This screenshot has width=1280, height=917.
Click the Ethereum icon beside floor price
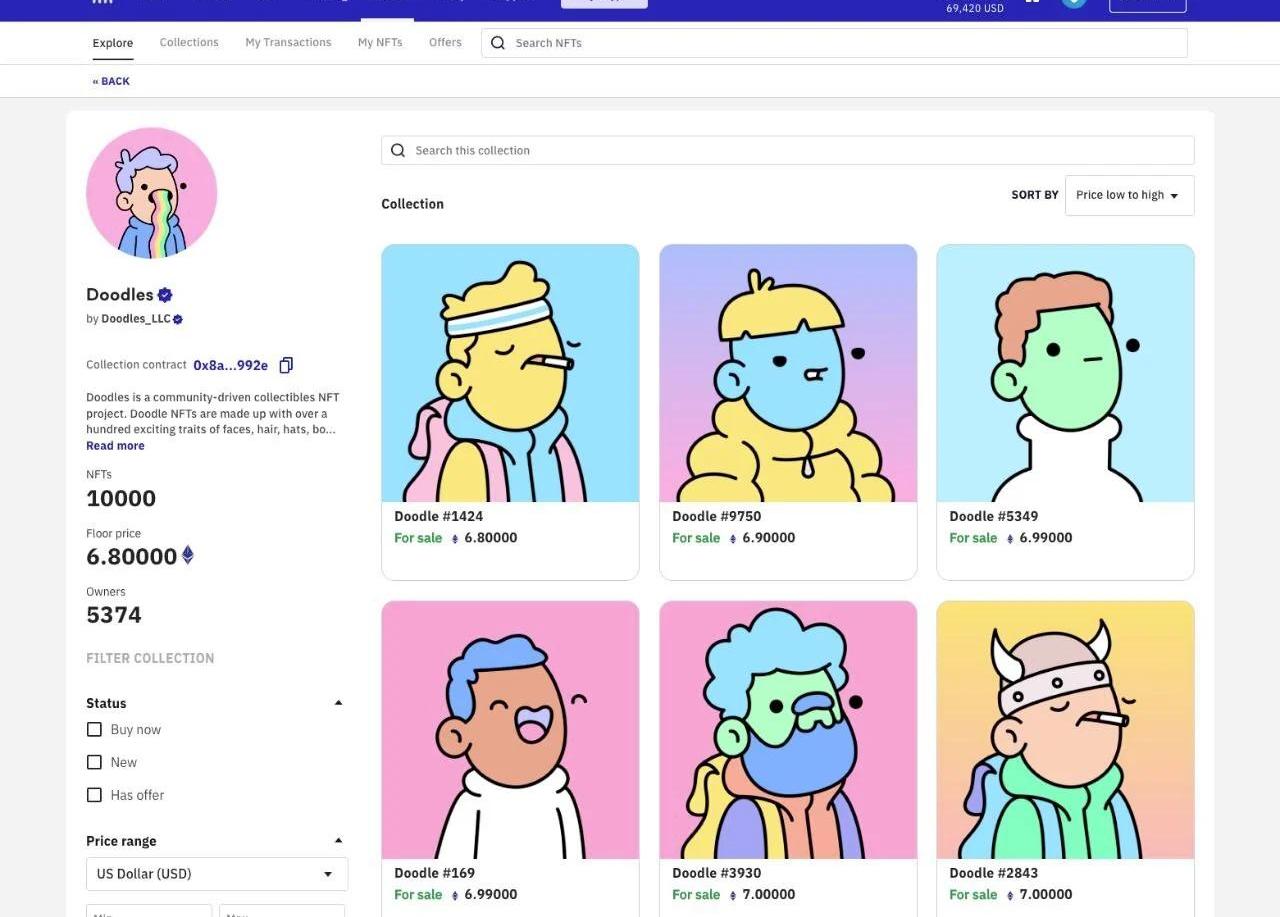(x=187, y=555)
